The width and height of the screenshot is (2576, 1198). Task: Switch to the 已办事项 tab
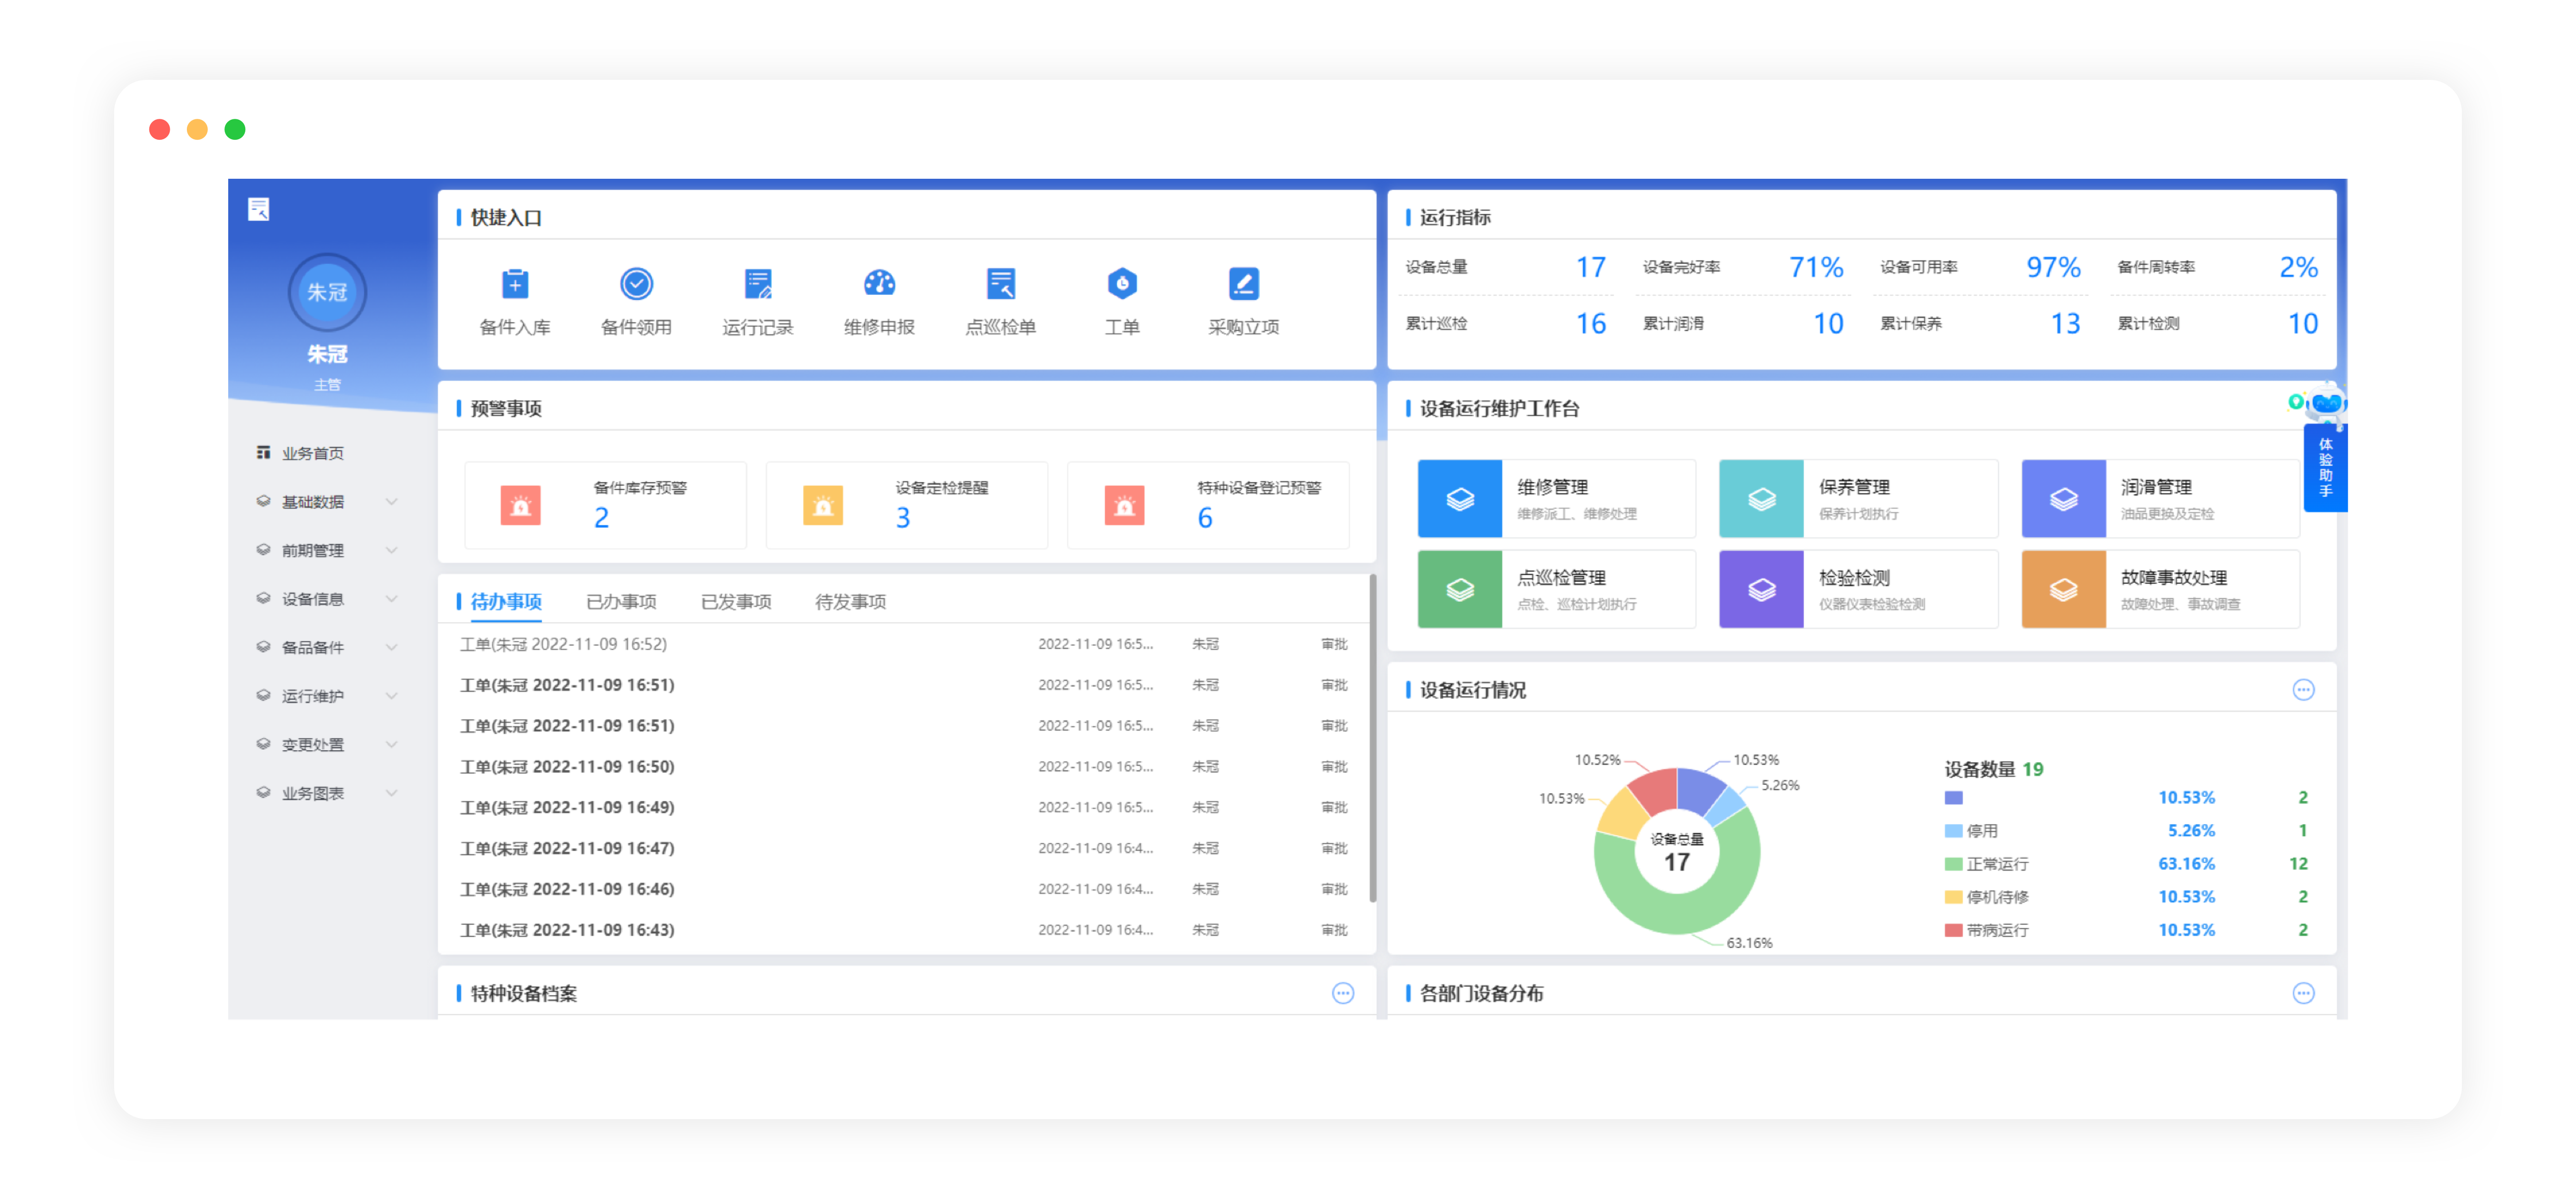[621, 602]
